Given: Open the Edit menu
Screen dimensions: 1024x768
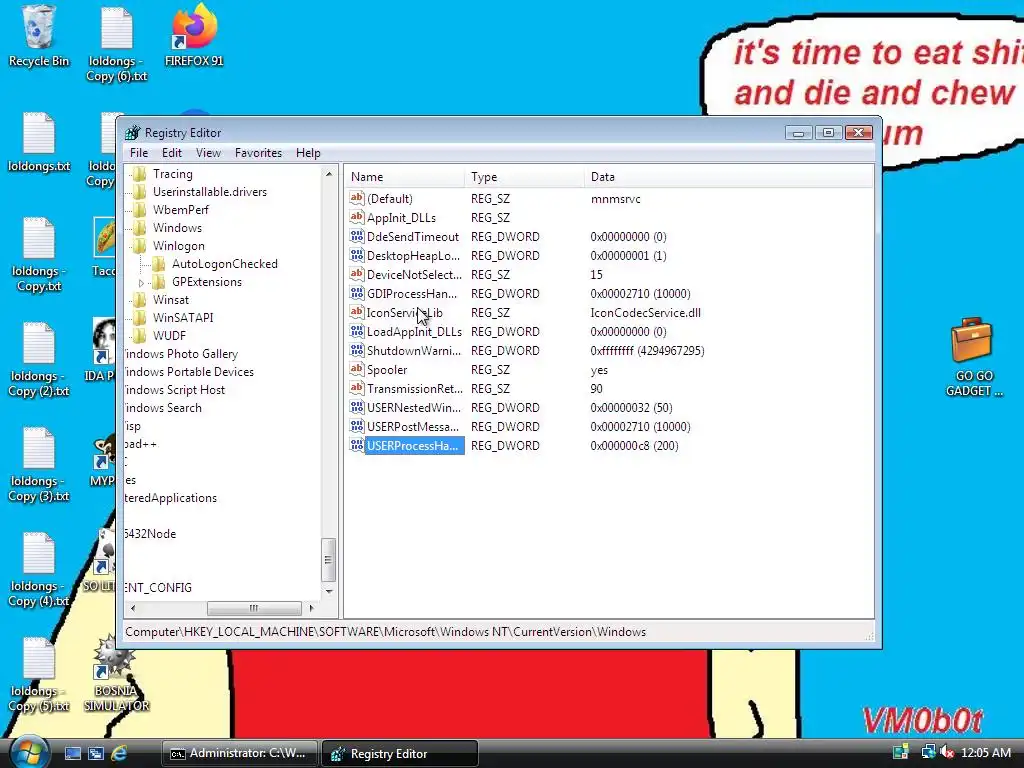Looking at the screenshot, I should [x=172, y=153].
